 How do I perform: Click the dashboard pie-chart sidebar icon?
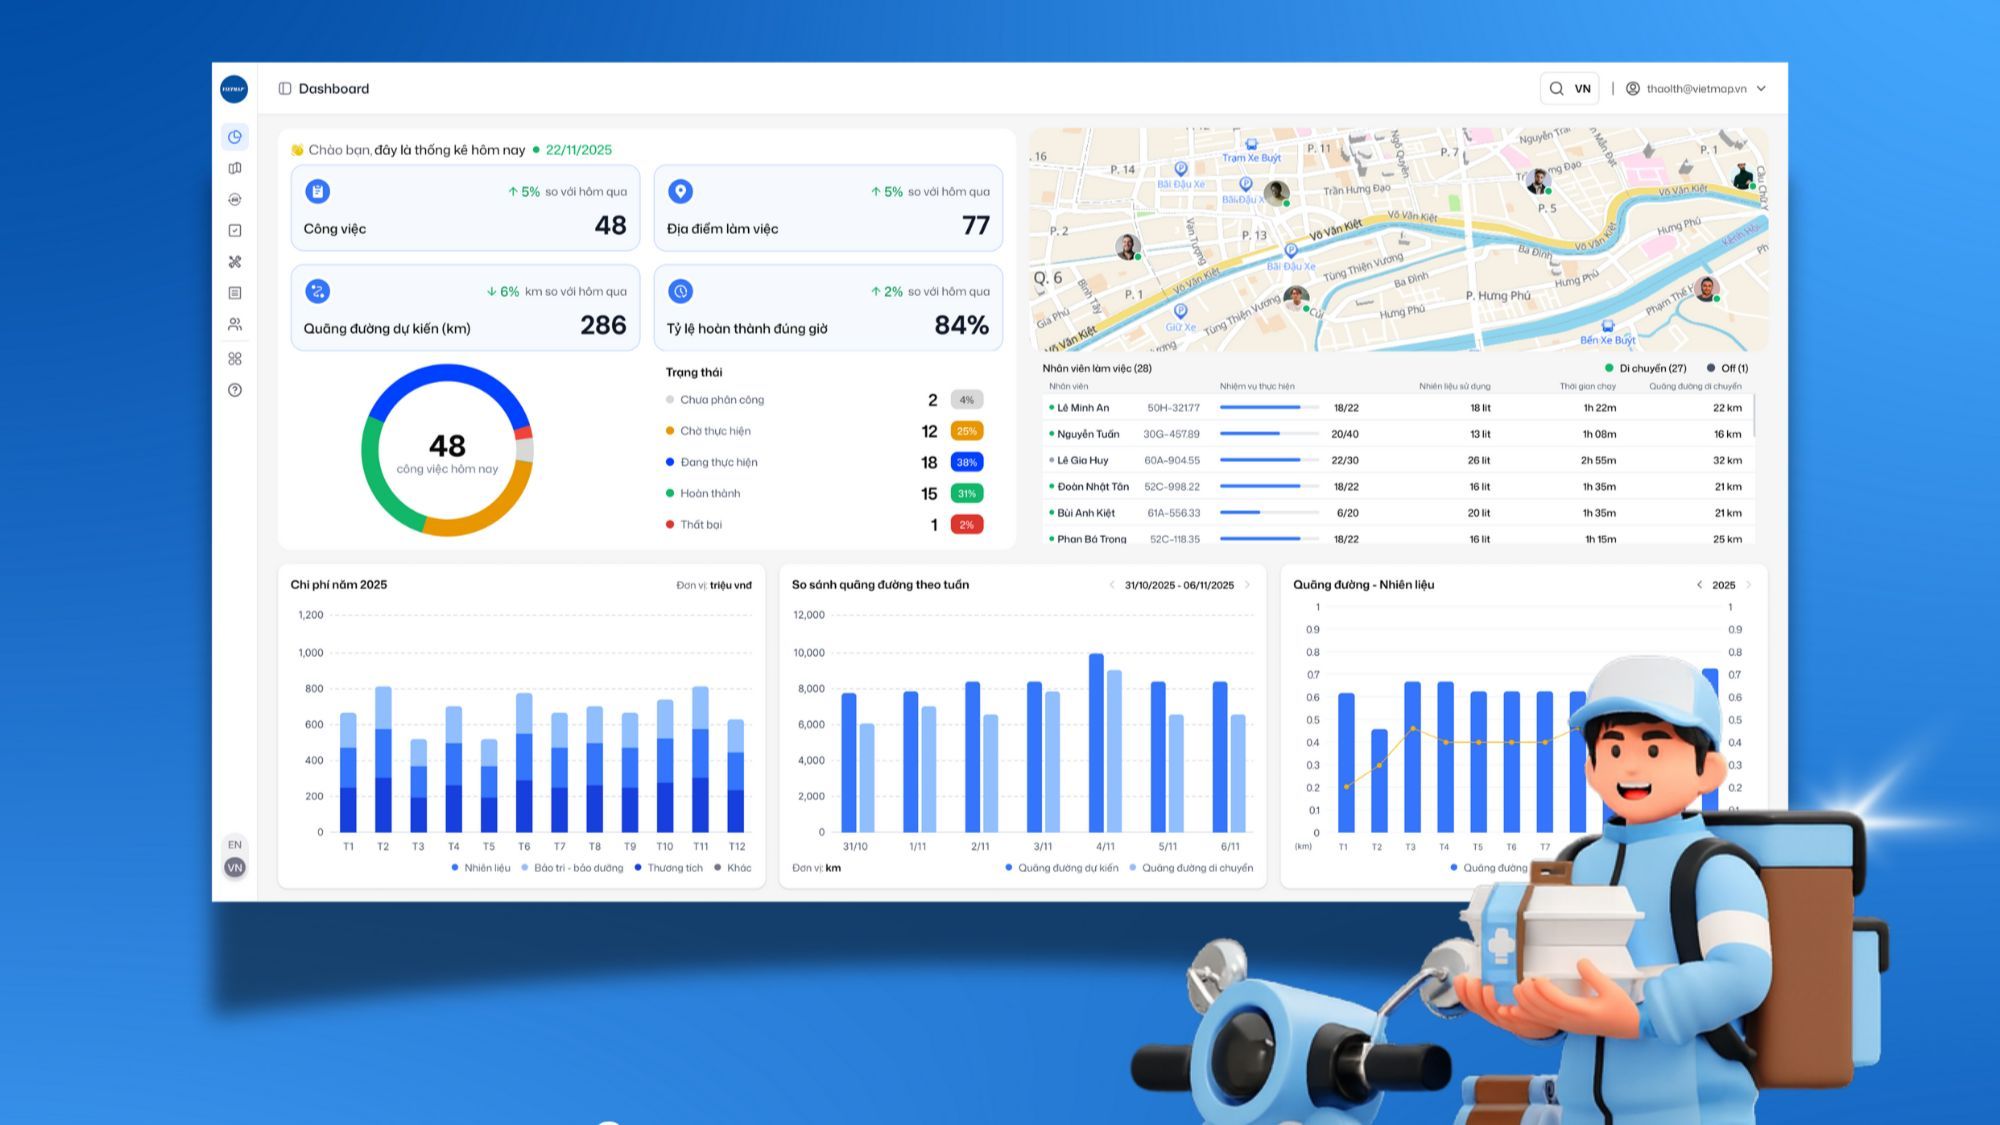(235, 137)
